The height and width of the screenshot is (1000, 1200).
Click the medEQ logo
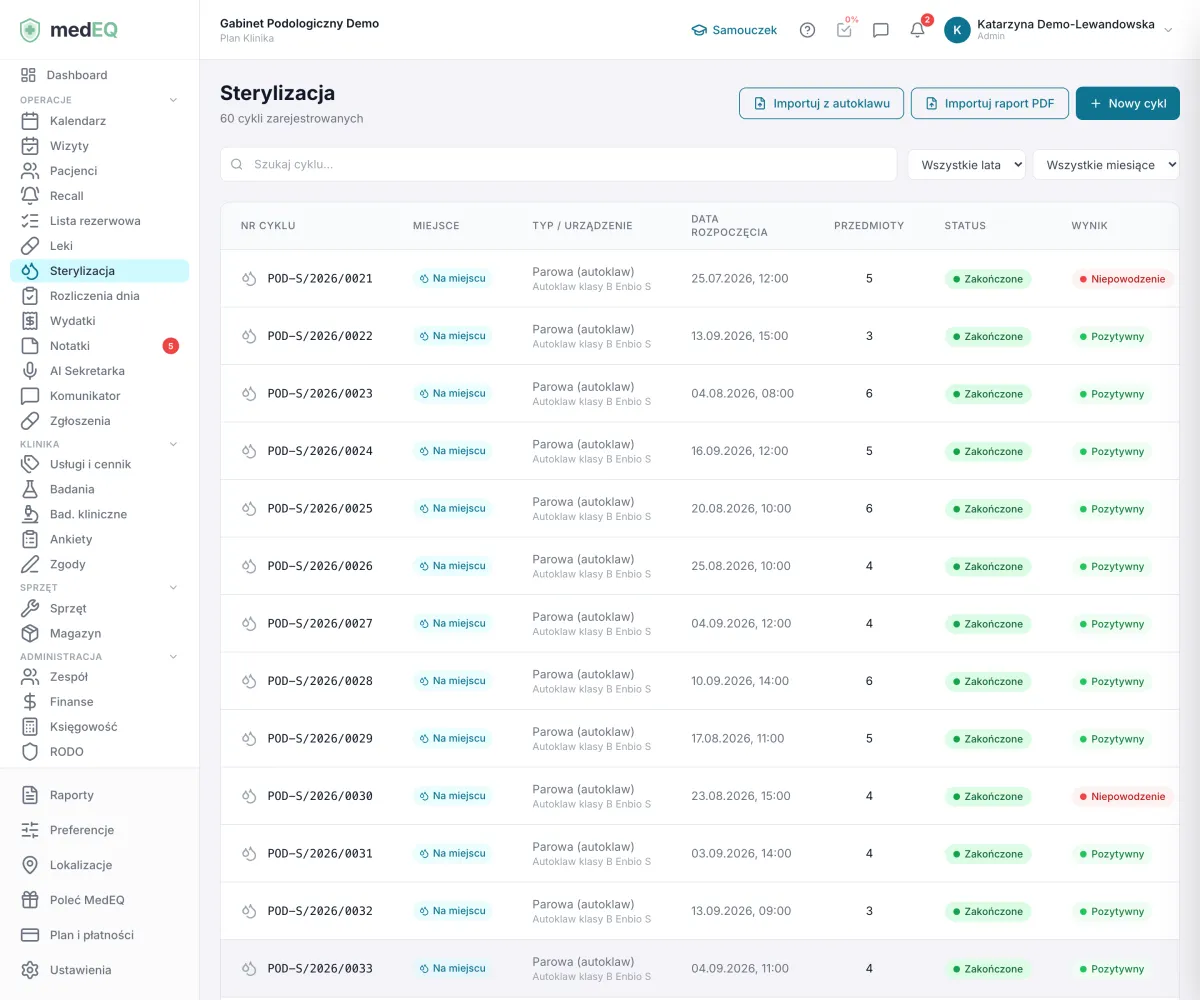[x=69, y=30]
